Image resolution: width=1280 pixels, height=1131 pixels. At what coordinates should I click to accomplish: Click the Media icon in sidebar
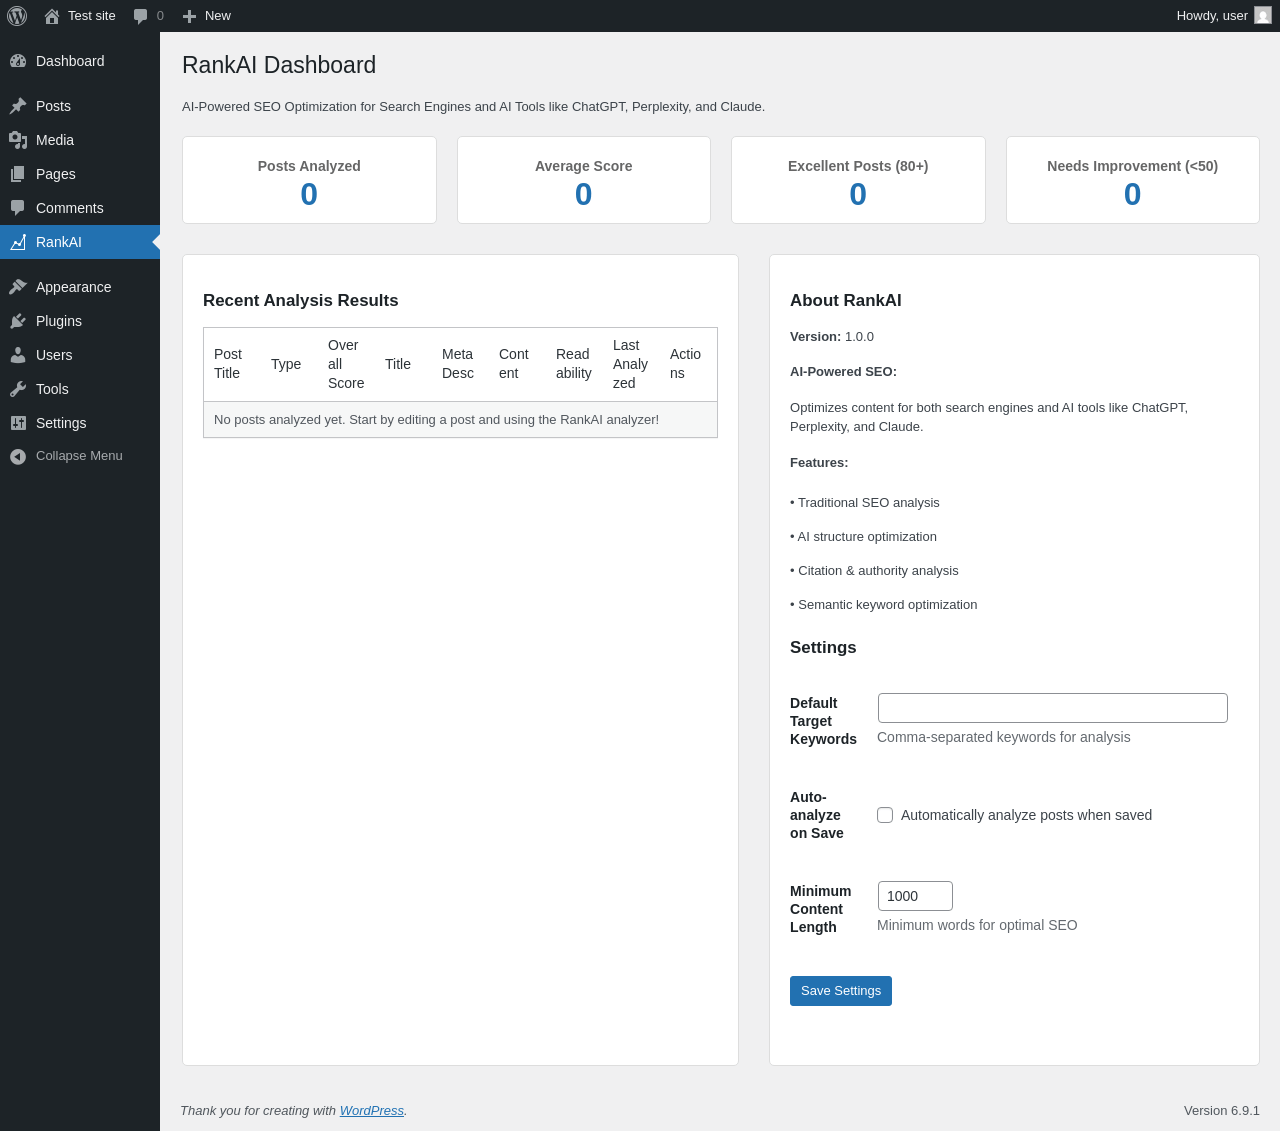[18, 140]
